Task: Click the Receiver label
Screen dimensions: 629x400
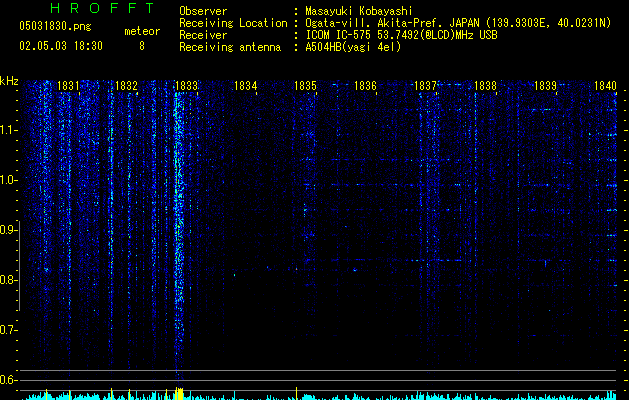Action: (x=203, y=35)
